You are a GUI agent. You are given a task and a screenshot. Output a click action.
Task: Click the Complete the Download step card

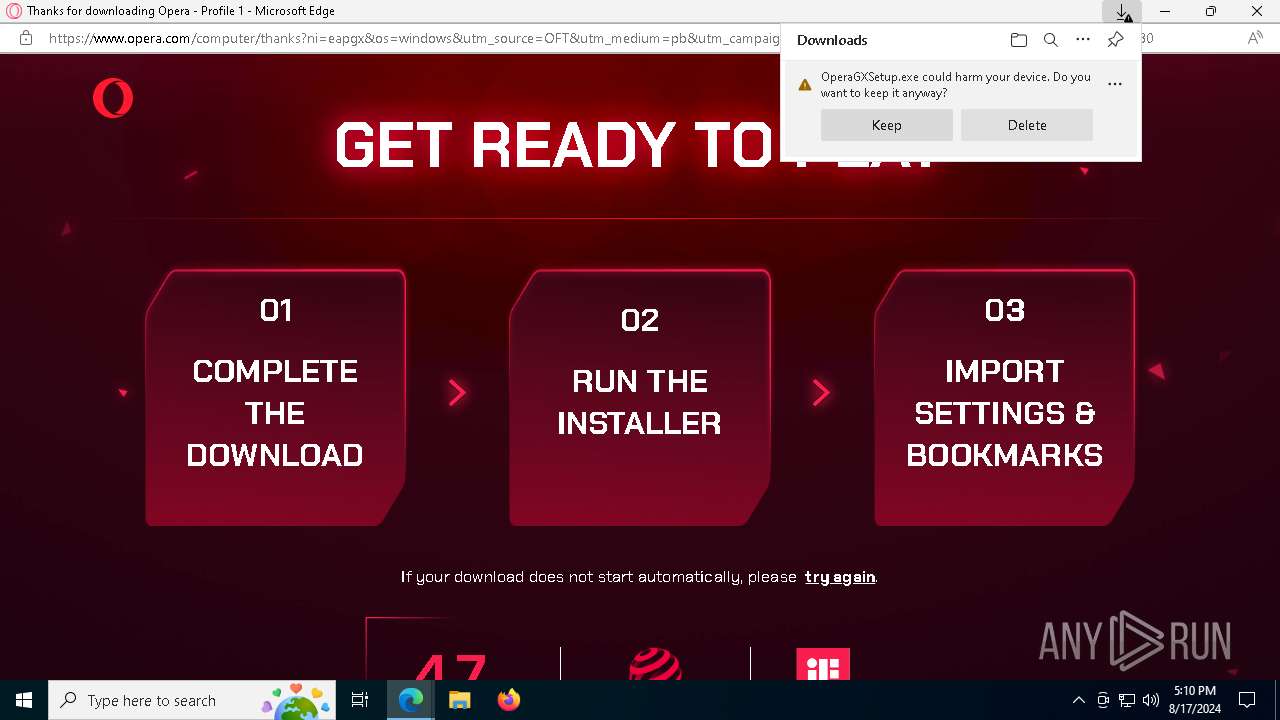275,397
